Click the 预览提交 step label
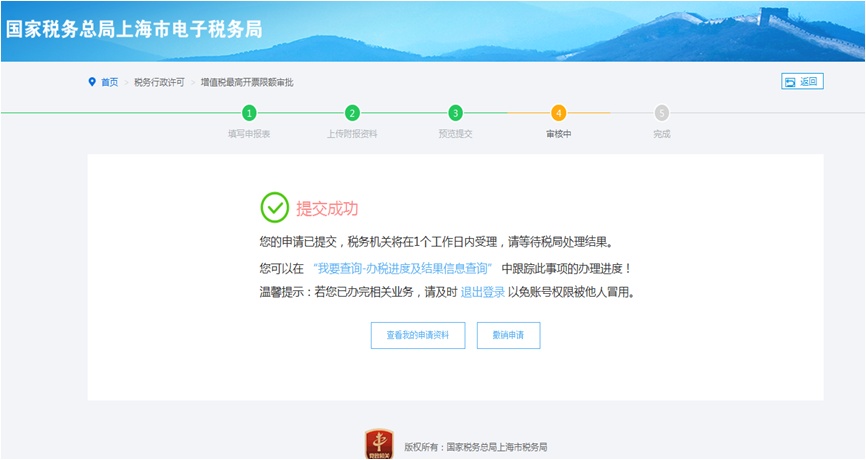Viewport: 866px width, 460px height. pos(455,134)
